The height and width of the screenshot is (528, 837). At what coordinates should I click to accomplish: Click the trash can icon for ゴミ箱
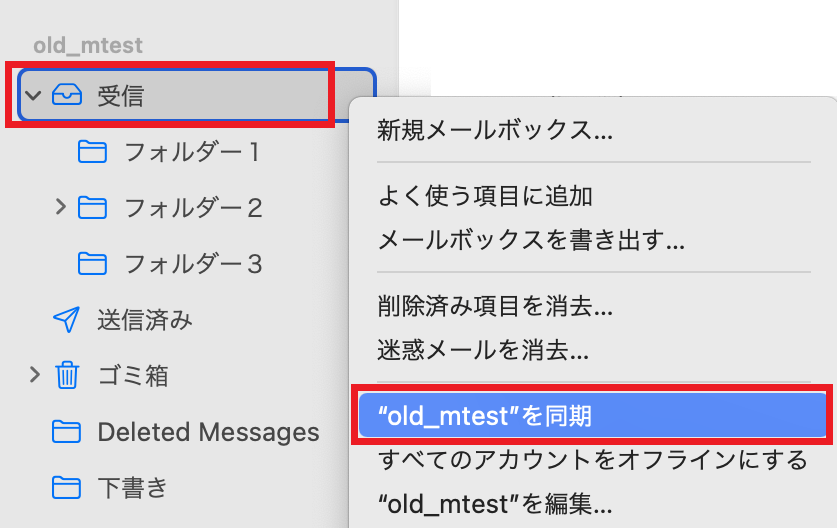tap(67, 375)
